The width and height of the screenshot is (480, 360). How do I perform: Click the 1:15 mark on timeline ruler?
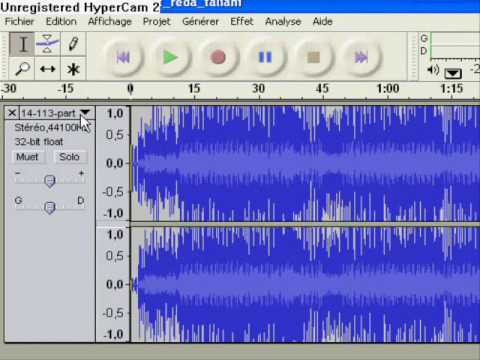pos(451,89)
